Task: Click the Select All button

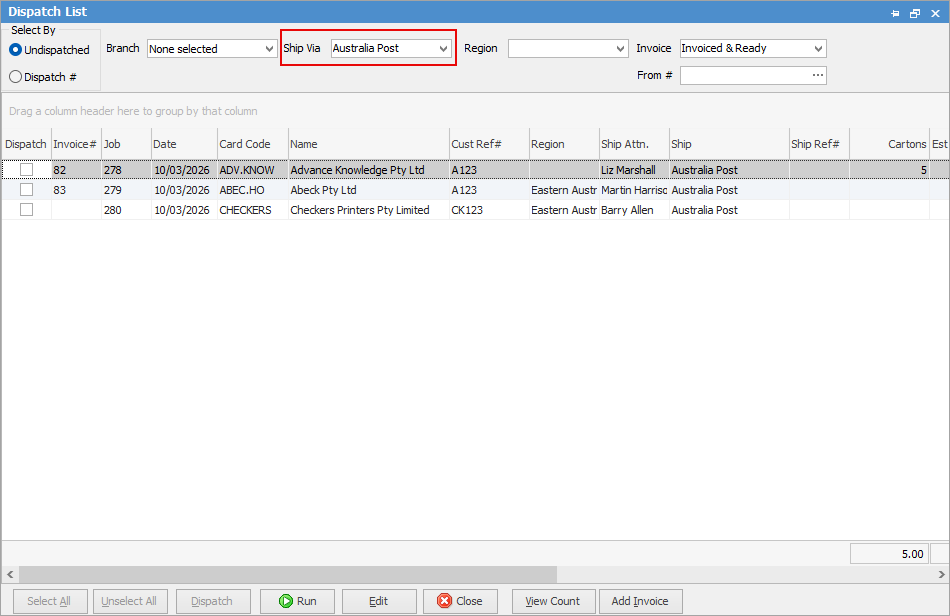Action: pyautogui.click(x=50, y=601)
